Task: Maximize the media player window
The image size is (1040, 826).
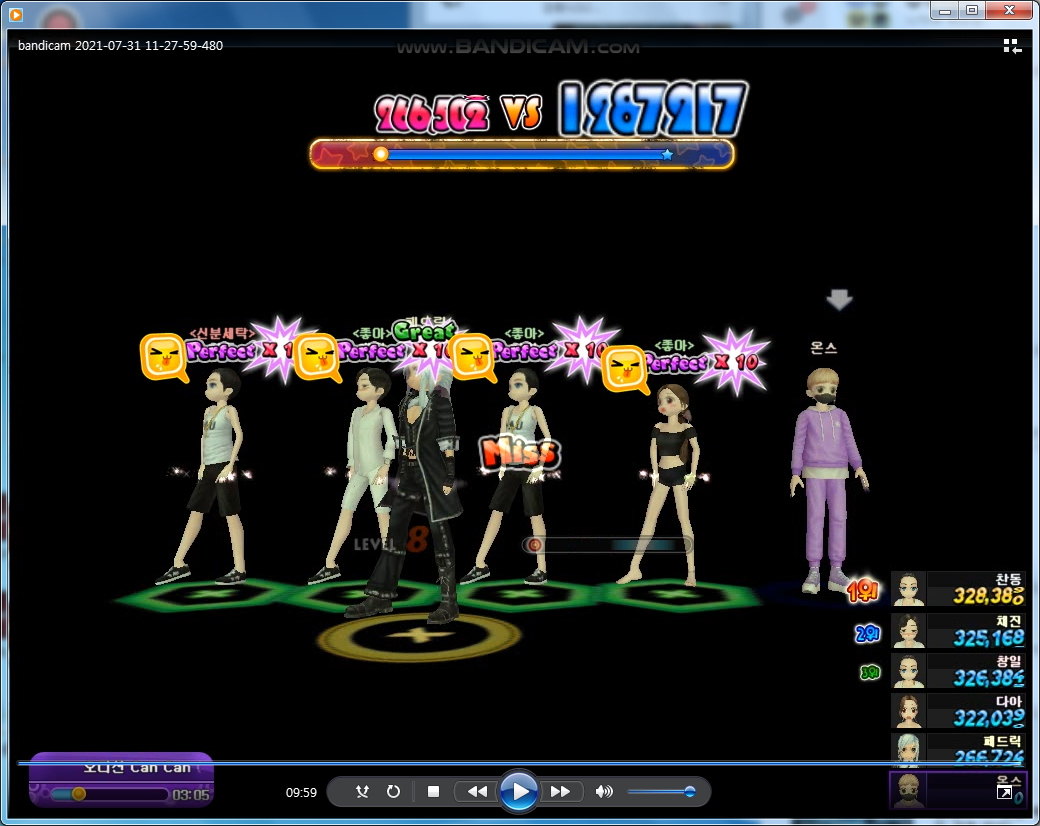Action: point(972,10)
